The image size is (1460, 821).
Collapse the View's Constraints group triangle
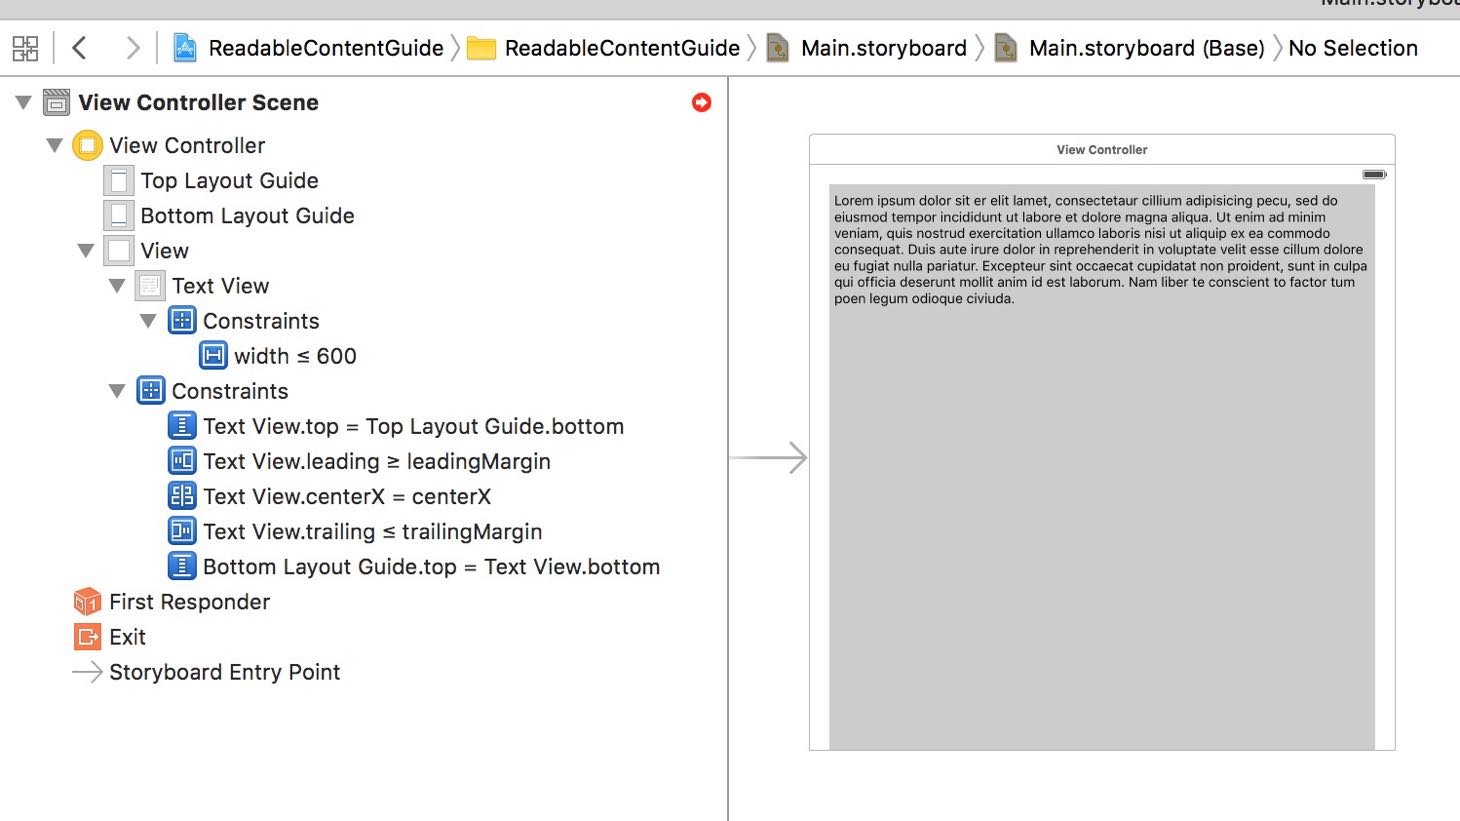point(117,391)
